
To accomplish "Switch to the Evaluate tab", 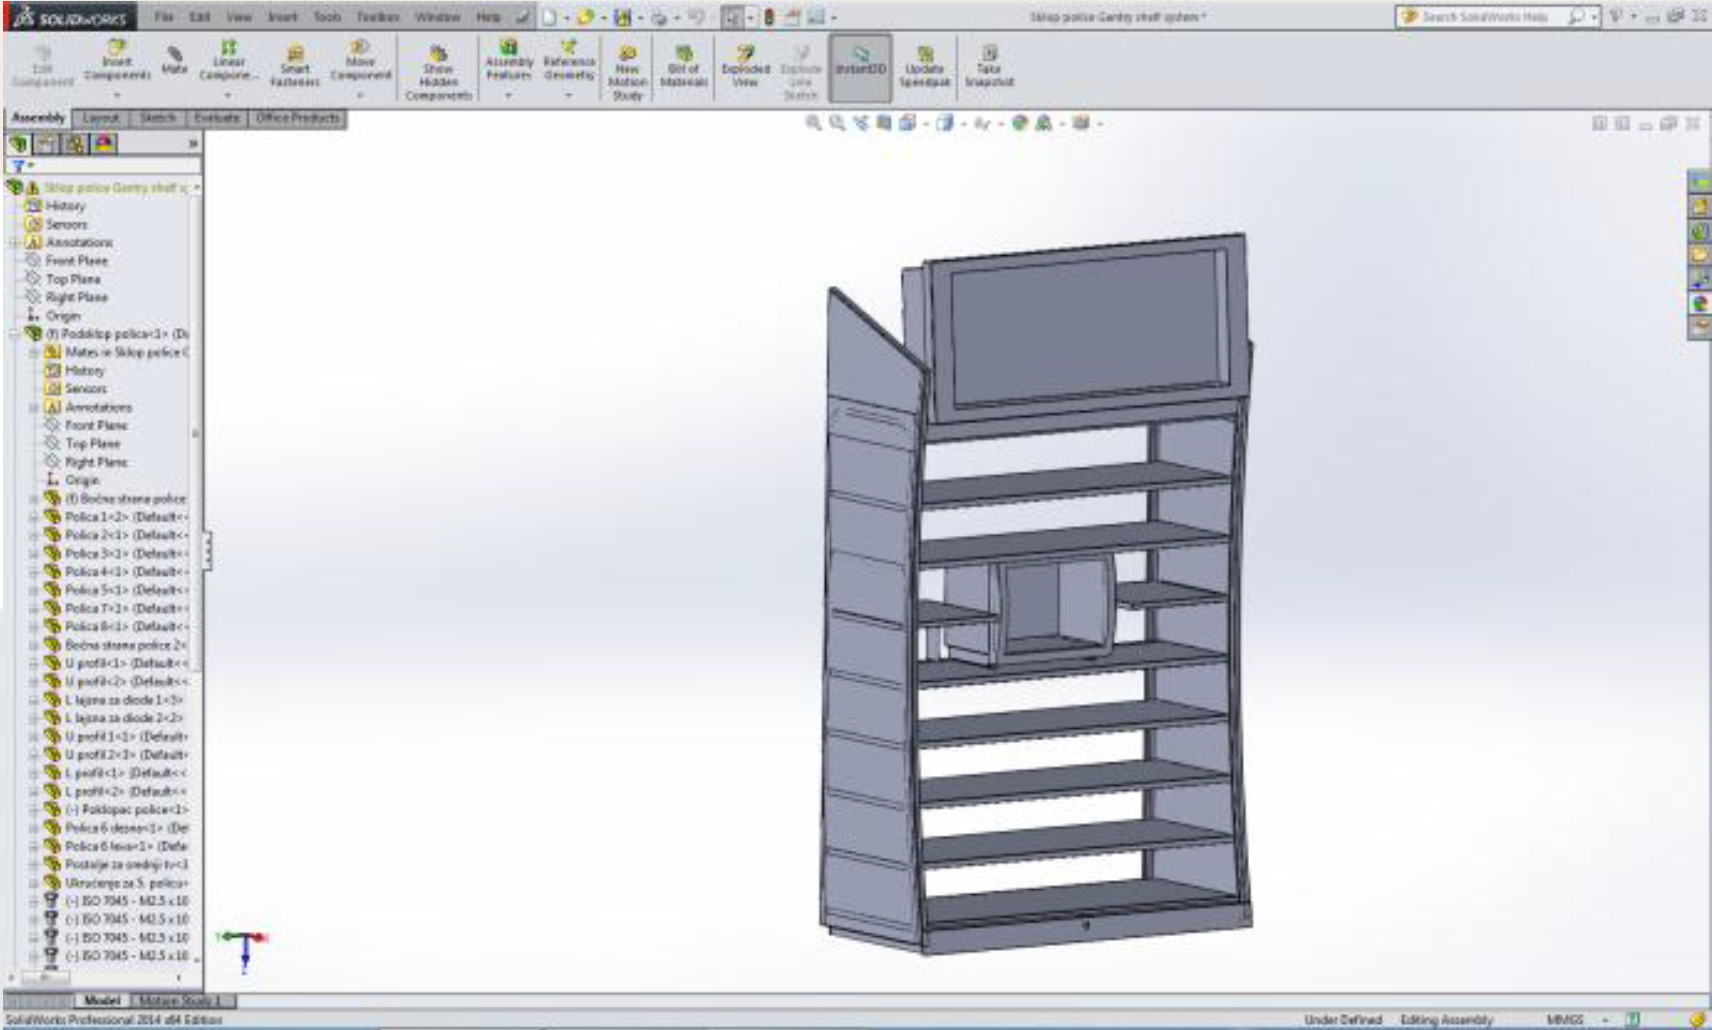I will point(217,118).
